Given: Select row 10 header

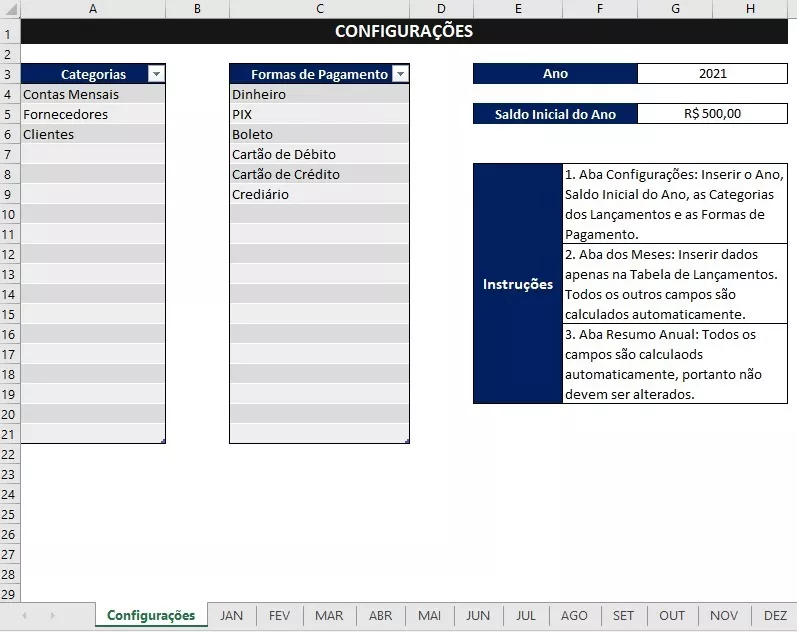Looking at the screenshot, I should [x=9, y=214].
